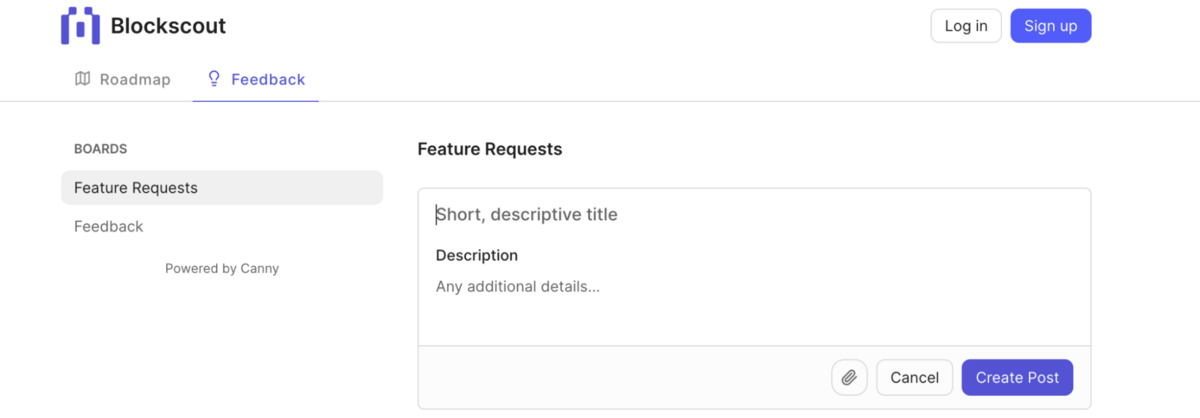Follow the Powered by Canny link

[x=222, y=268]
